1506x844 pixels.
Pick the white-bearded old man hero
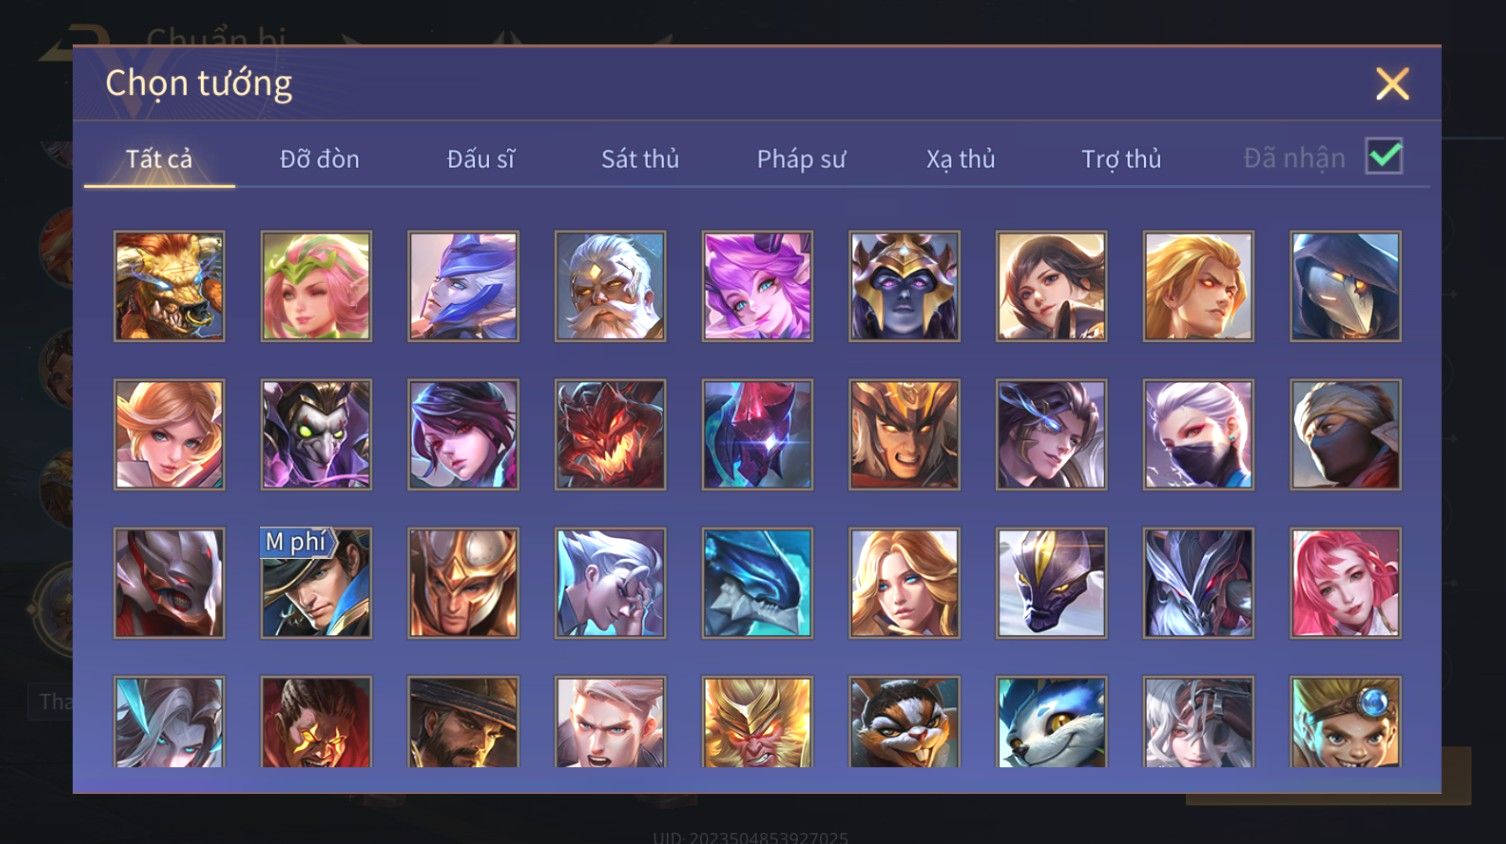610,286
